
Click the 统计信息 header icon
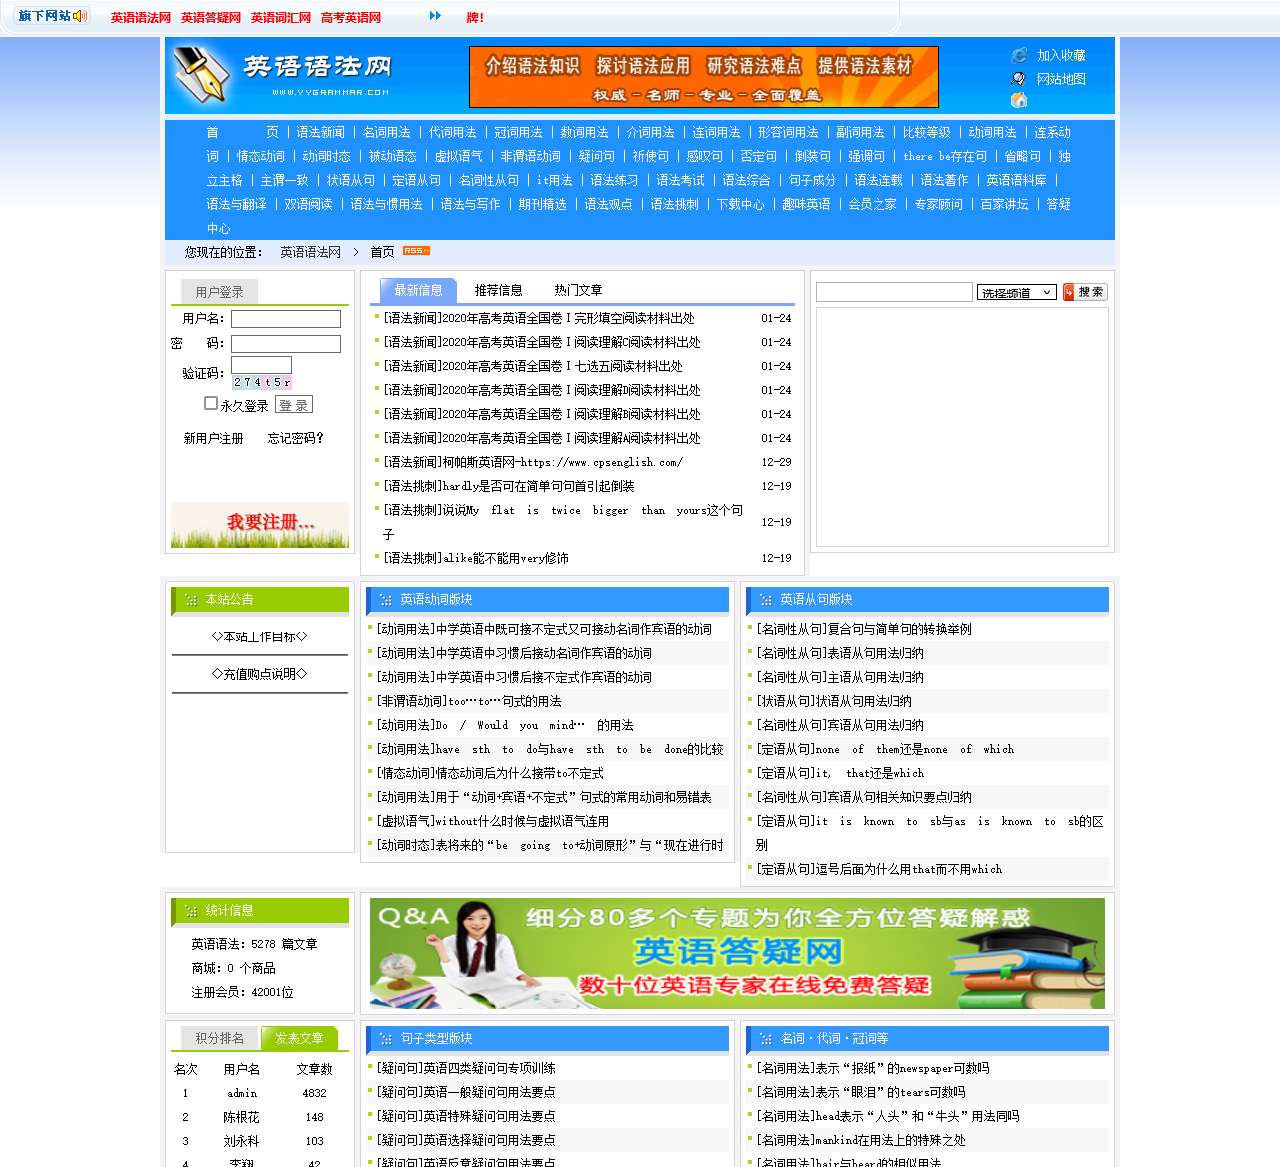click(x=190, y=911)
